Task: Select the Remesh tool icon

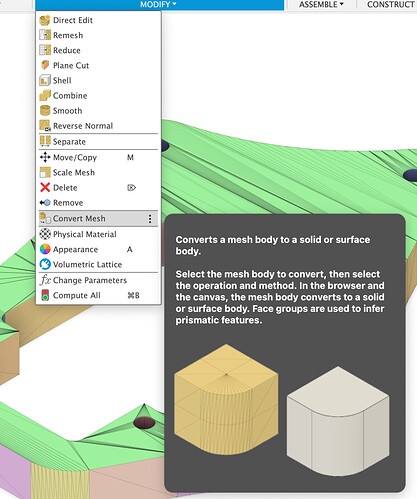Action: 45,35
